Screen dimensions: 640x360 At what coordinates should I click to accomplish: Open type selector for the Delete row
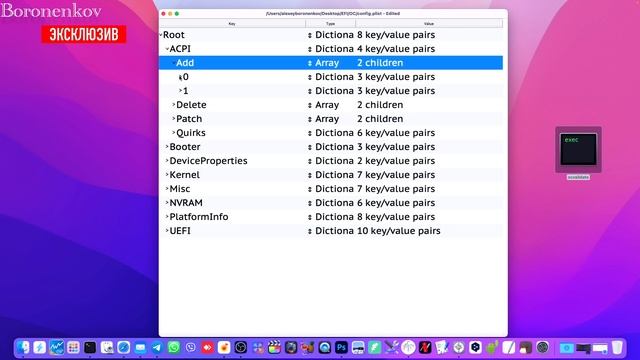point(310,105)
